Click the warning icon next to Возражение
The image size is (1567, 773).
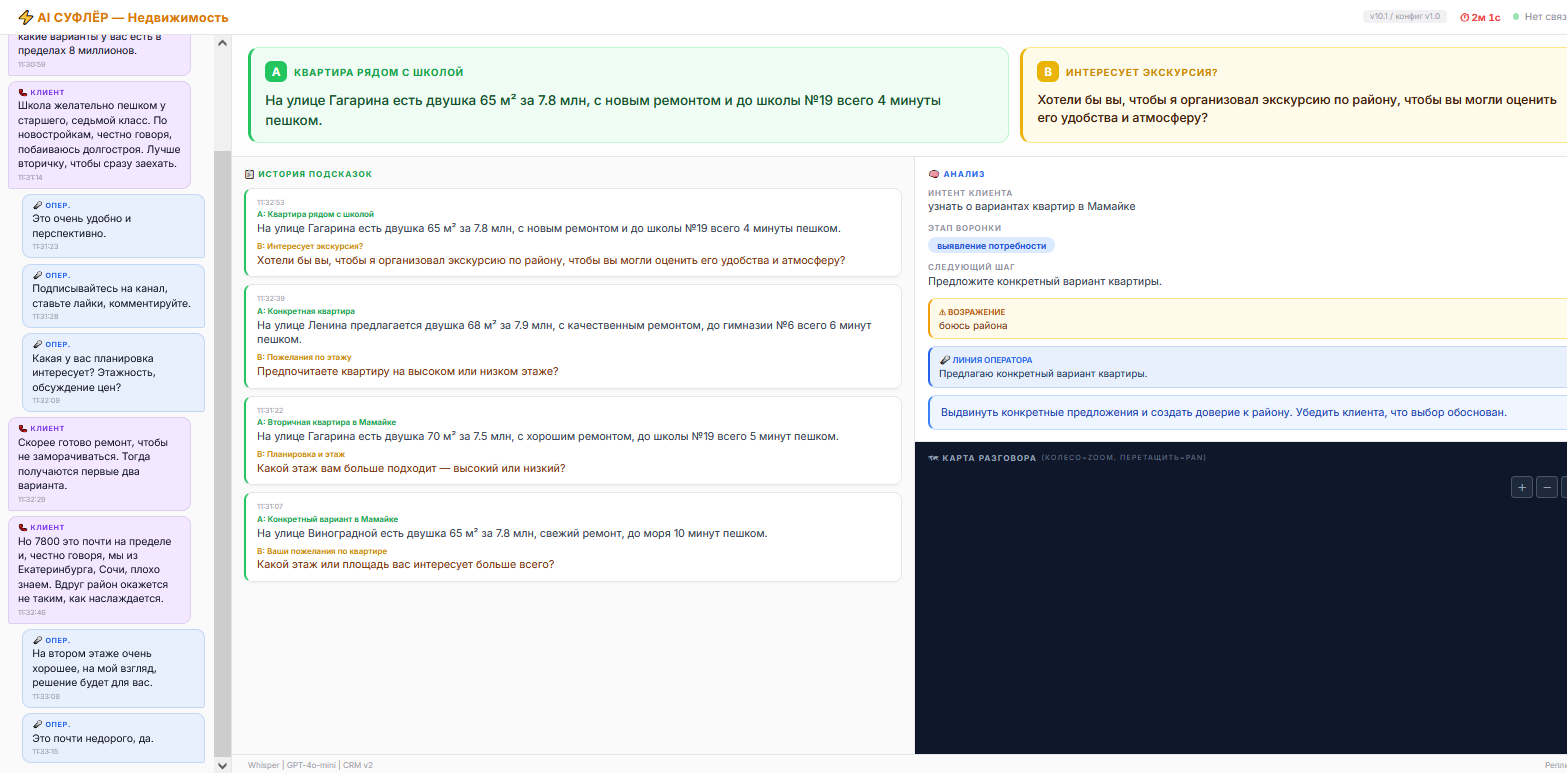pyautogui.click(x=943, y=312)
